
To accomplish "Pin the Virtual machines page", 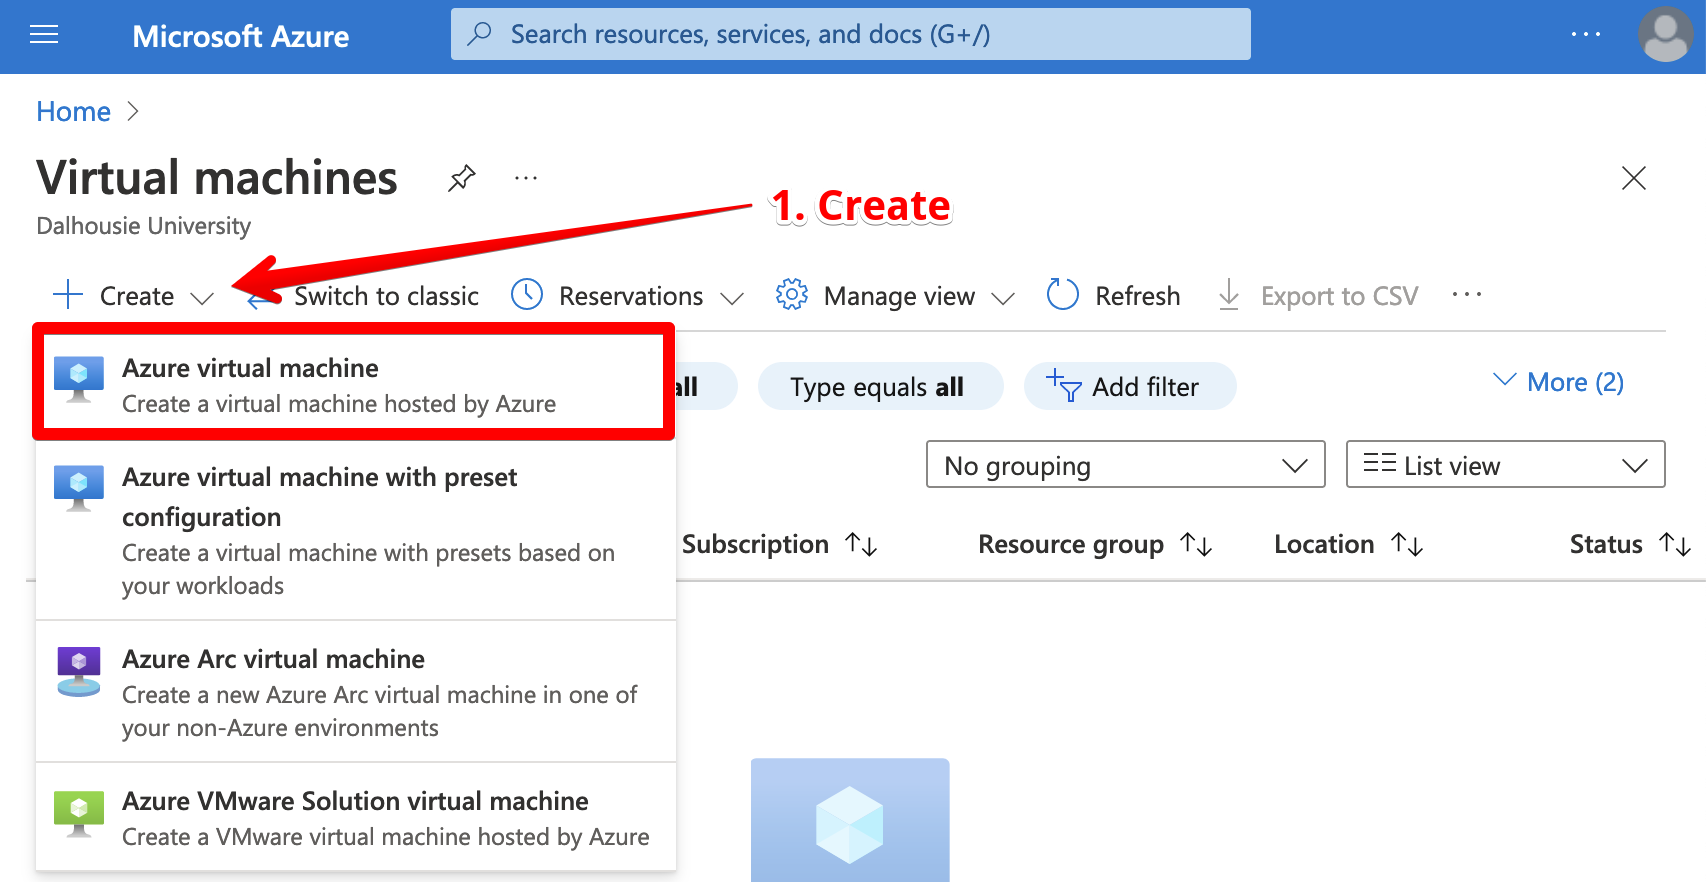I will tap(461, 179).
